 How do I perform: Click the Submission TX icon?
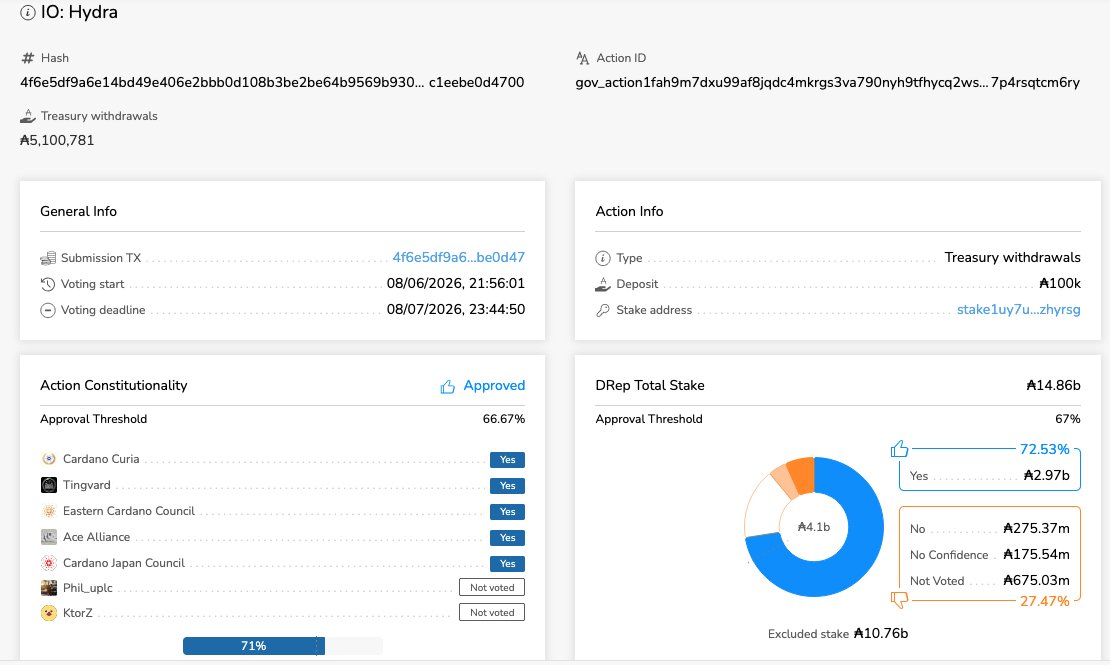click(47, 258)
